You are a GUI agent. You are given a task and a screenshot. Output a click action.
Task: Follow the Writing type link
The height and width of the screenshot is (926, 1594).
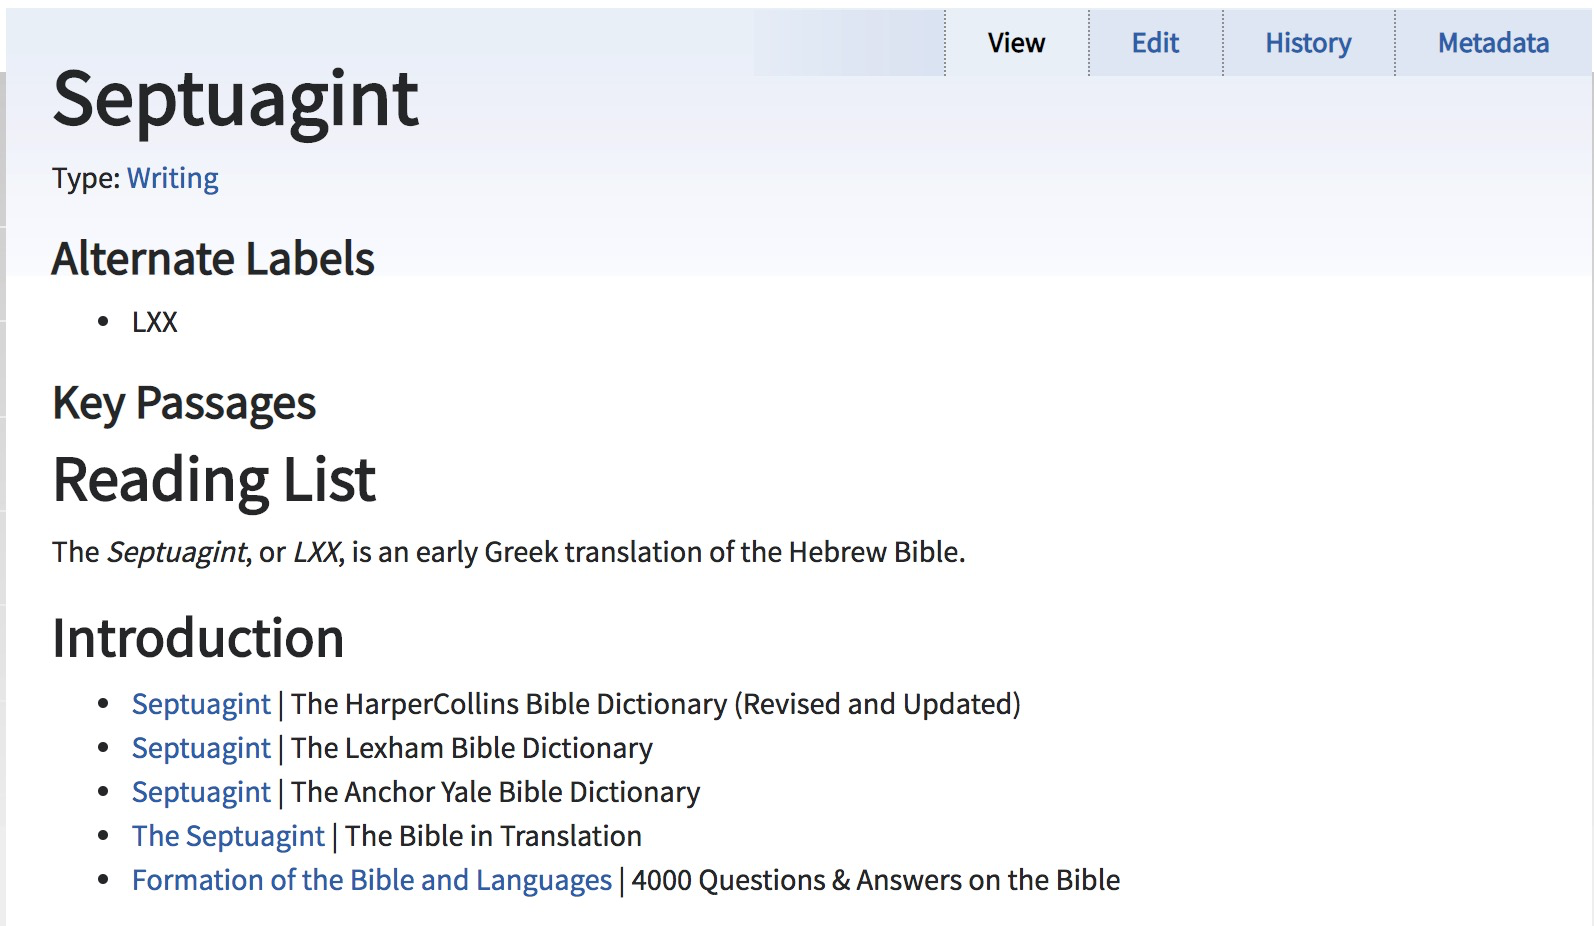[172, 178]
